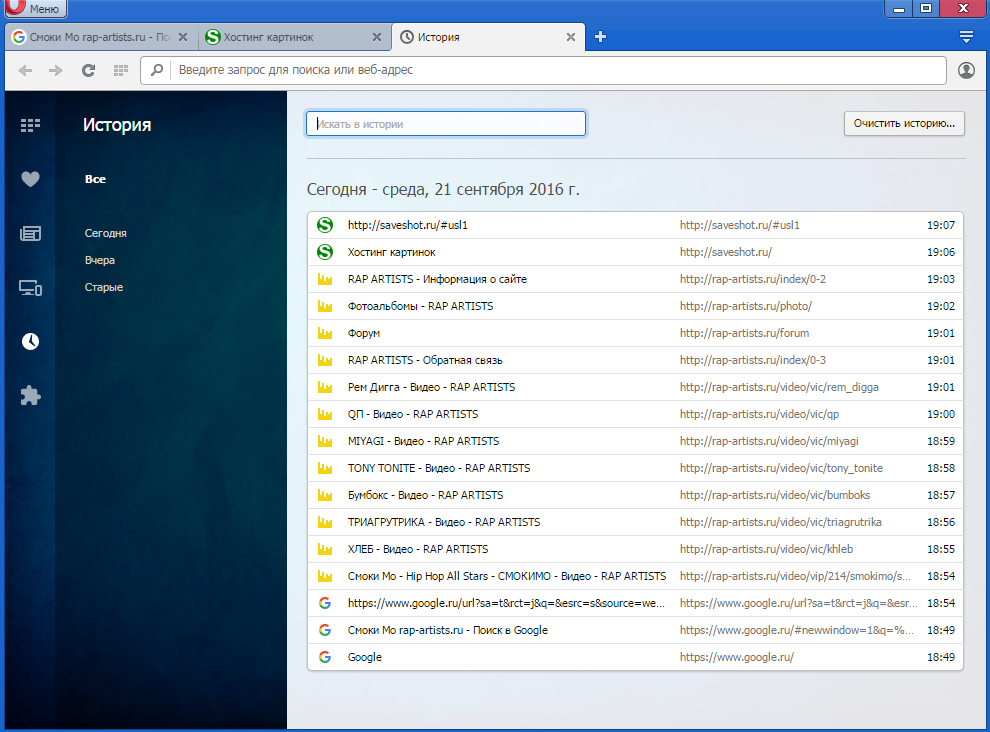Click the Искать в истории search box

[x=446, y=124]
